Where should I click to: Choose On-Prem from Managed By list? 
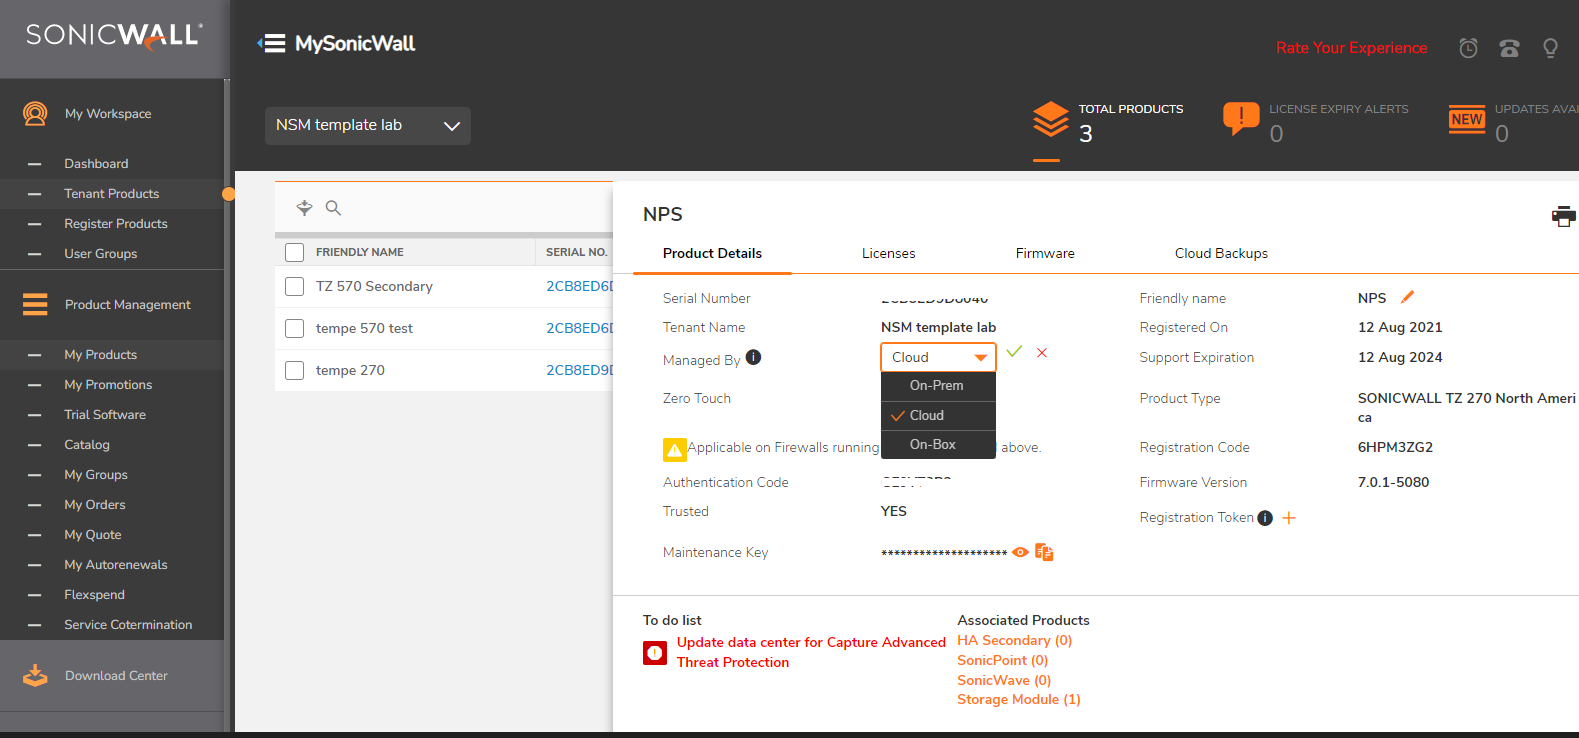tap(936, 386)
